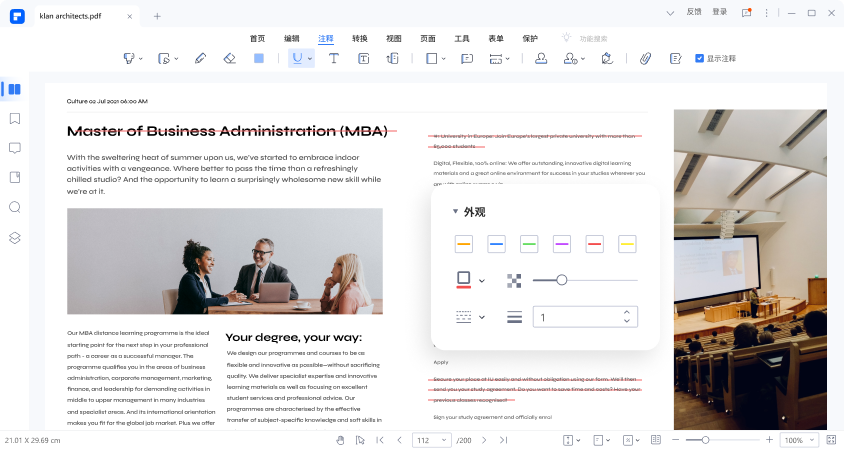
Task: Open the 转换 tab
Action: click(x=360, y=38)
